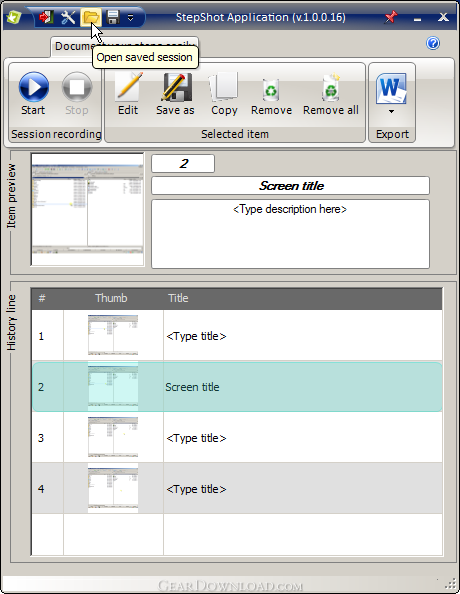Screen dimensions: 460x594
Task: Start session recording with the Start button
Action: tap(33, 93)
